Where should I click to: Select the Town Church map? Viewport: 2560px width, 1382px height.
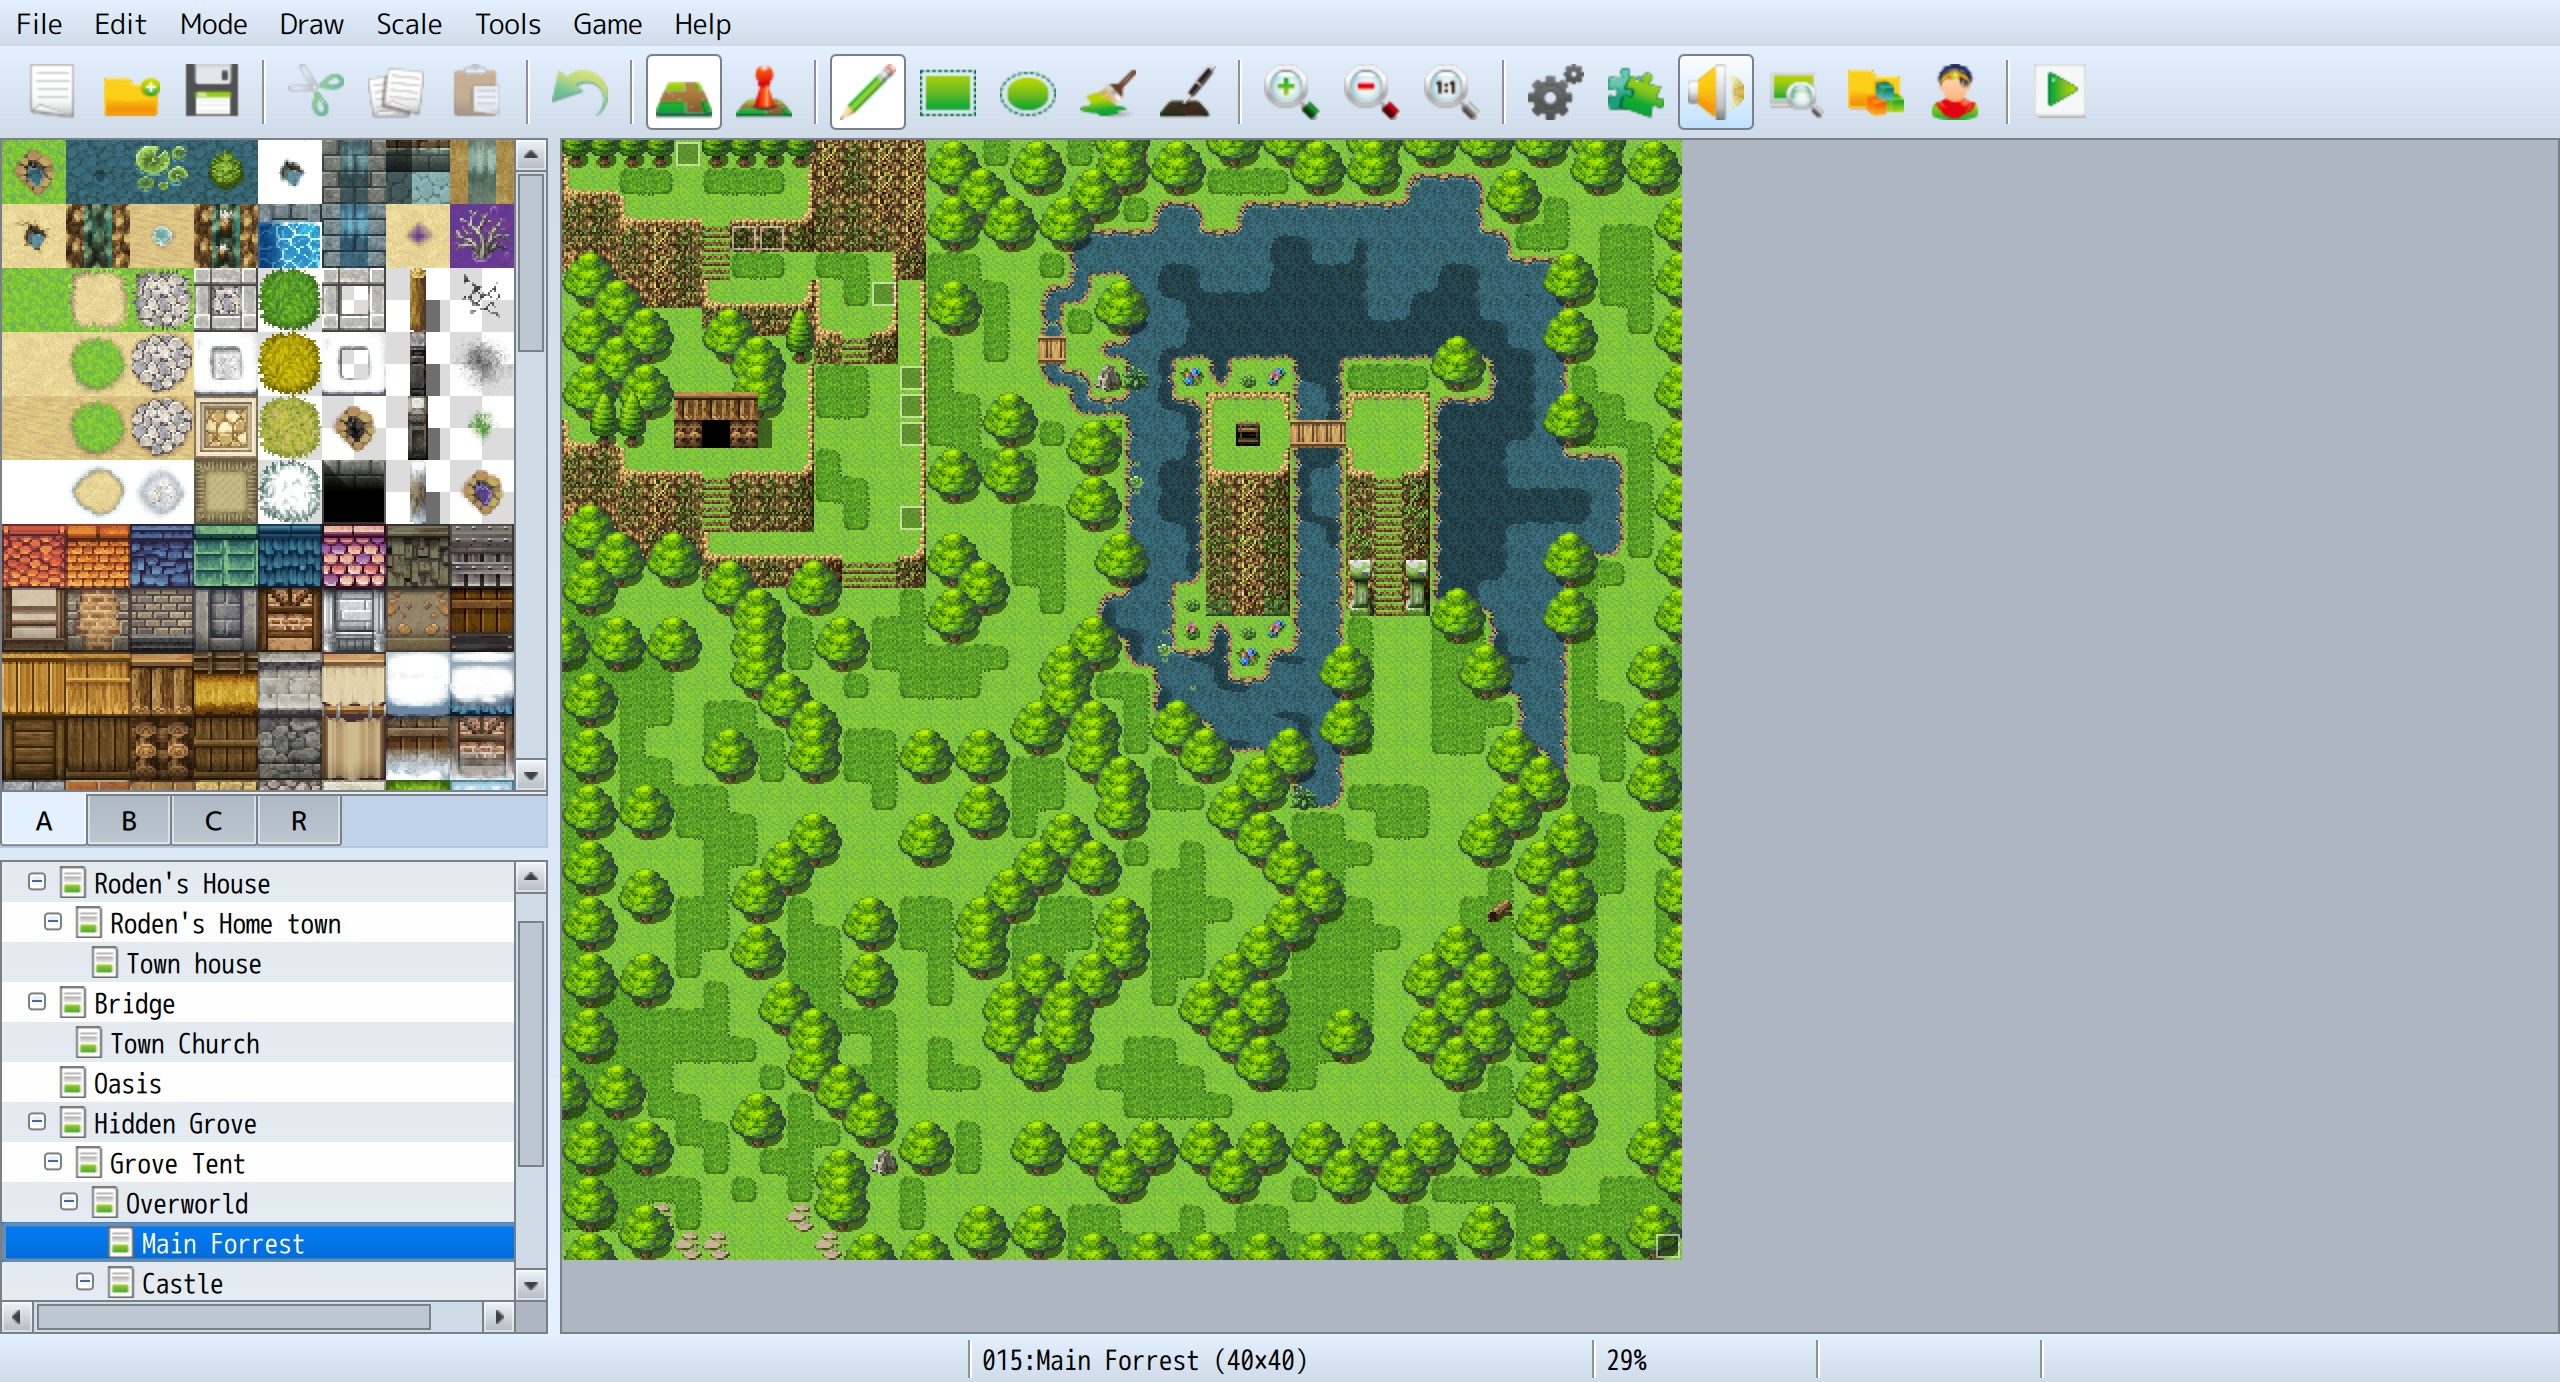click(x=185, y=1043)
